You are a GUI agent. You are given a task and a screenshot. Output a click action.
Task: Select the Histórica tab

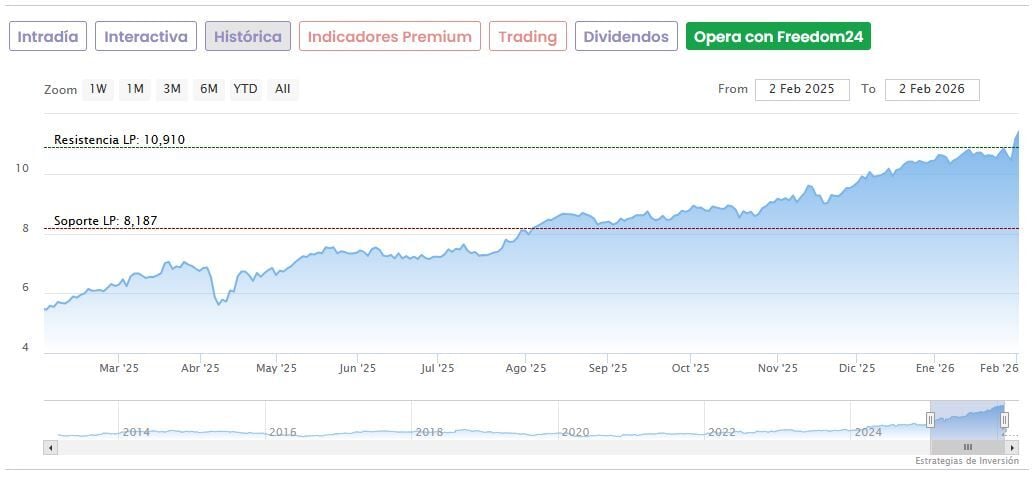248,37
